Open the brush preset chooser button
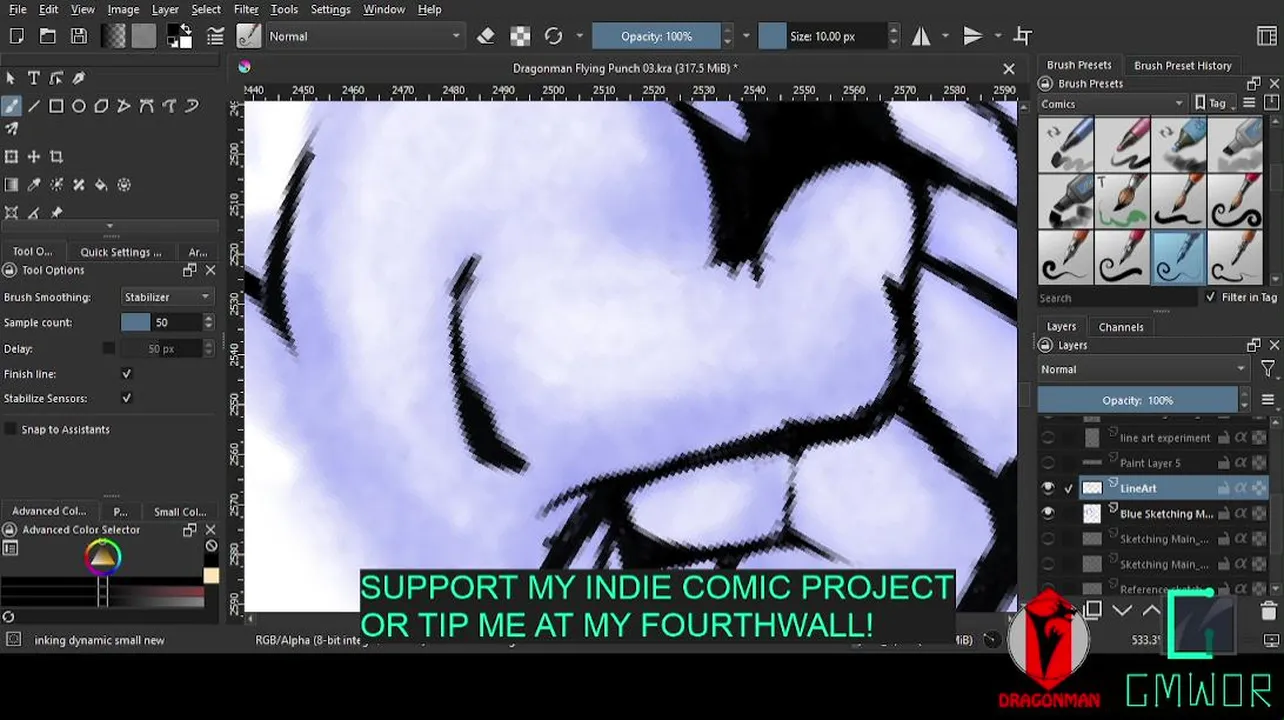This screenshot has height=720, width=1284. tap(248, 36)
